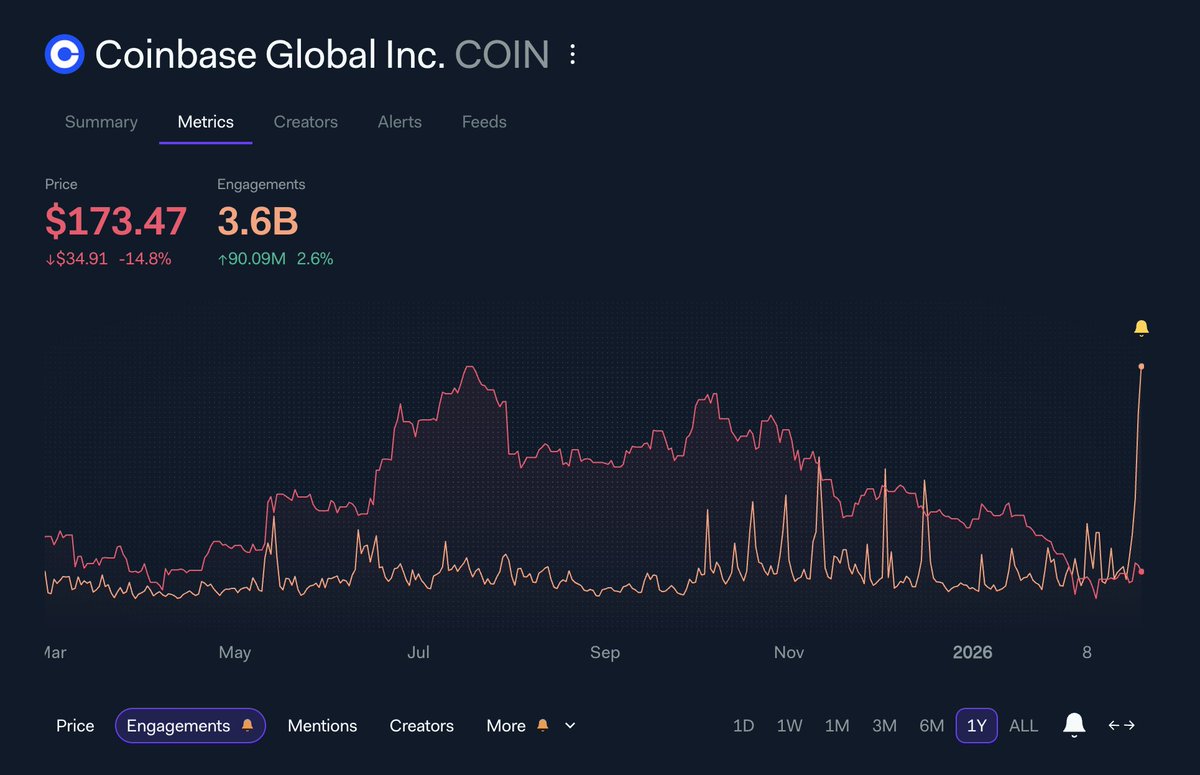The width and height of the screenshot is (1200, 775).
Task: Click the alert bell beside the timeframe selector
Action: click(x=1074, y=725)
